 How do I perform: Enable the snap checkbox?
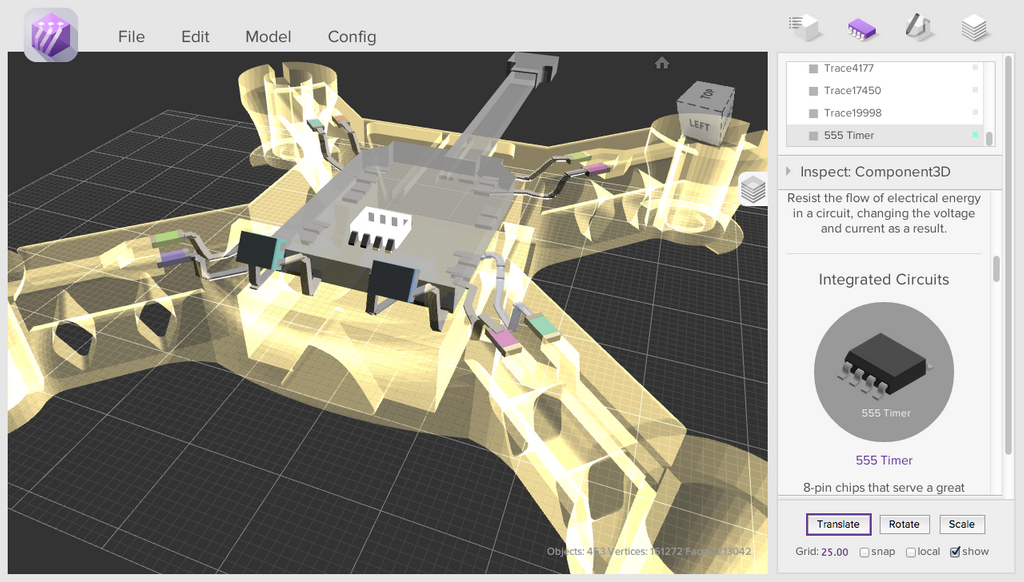864,552
